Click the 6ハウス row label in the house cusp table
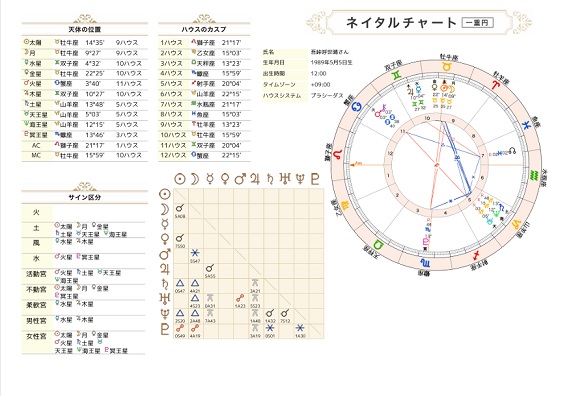 [x=171, y=94]
